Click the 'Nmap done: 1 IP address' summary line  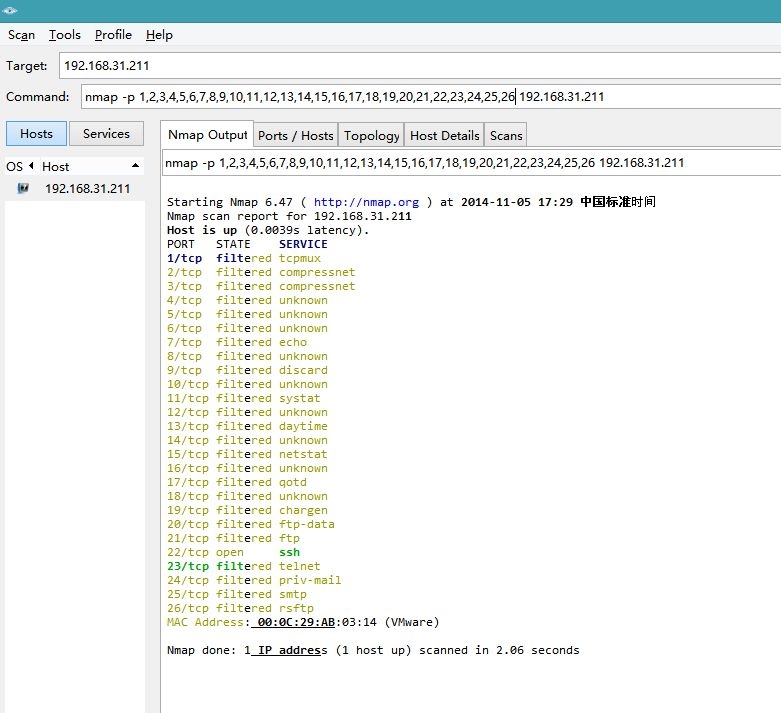373,650
